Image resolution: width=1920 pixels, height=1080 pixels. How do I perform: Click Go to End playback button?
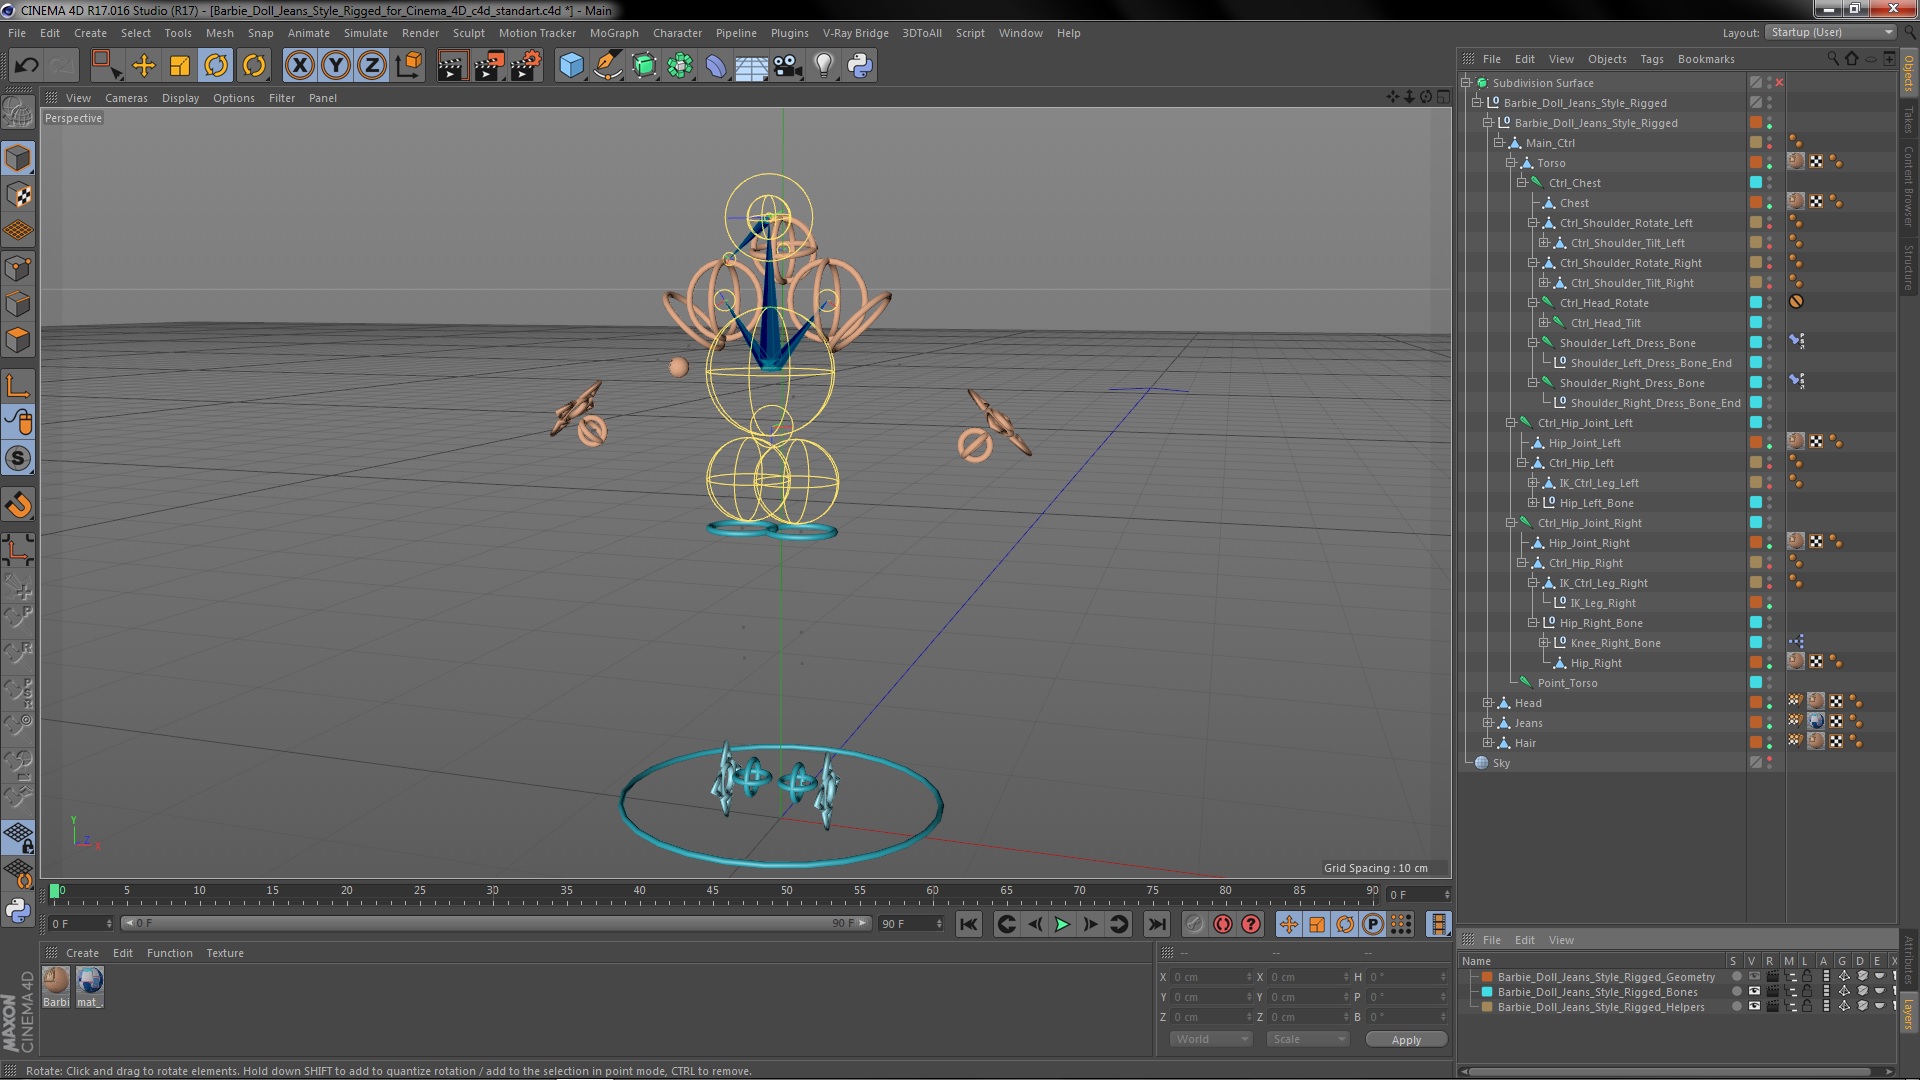click(x=1157, y=924)
